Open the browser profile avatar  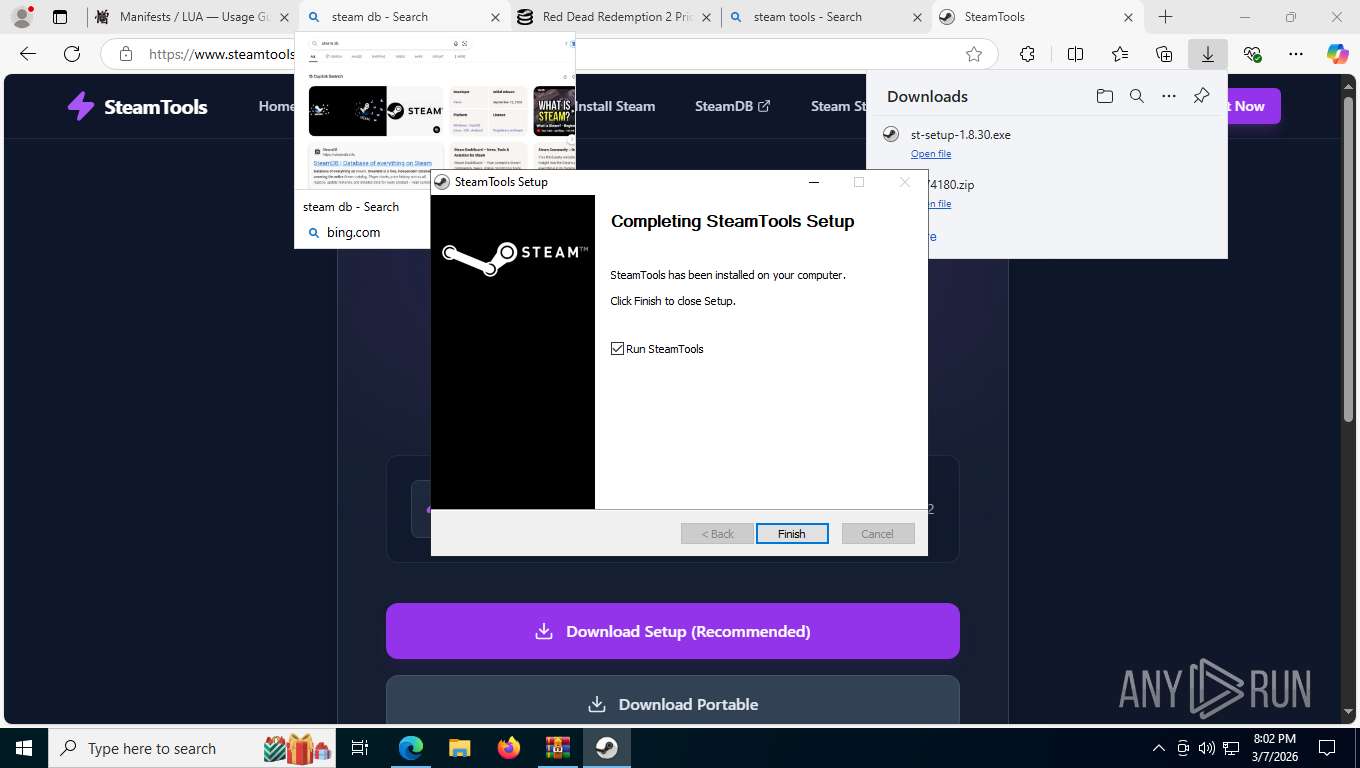click(21, 17)
